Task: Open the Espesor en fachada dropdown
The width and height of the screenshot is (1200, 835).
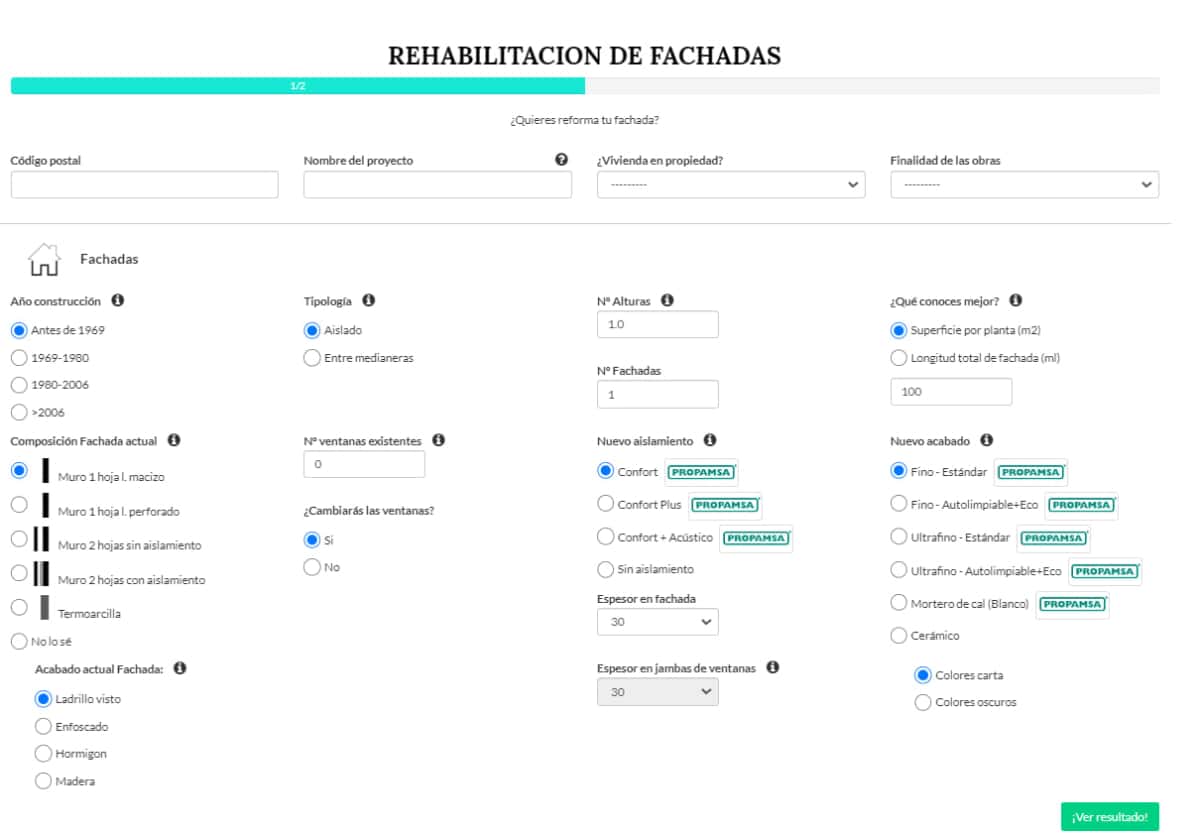Action: click(x=657, y=621)
